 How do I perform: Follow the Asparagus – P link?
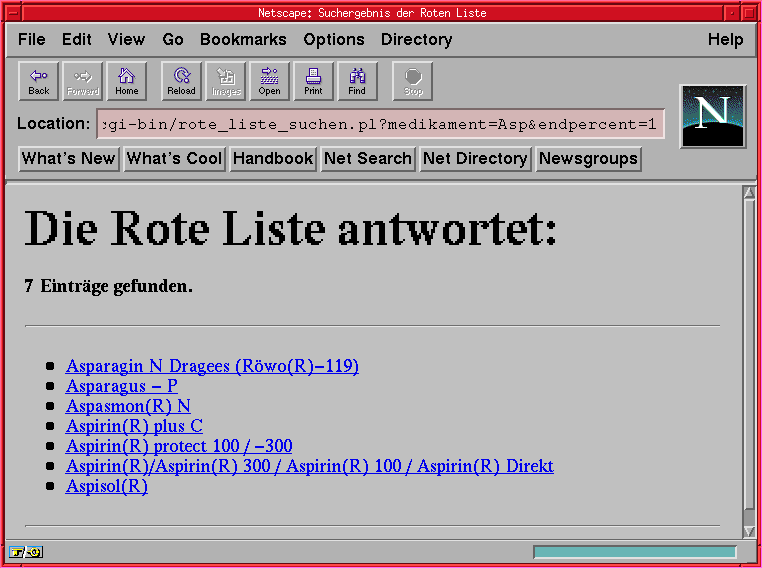[121, 386]
